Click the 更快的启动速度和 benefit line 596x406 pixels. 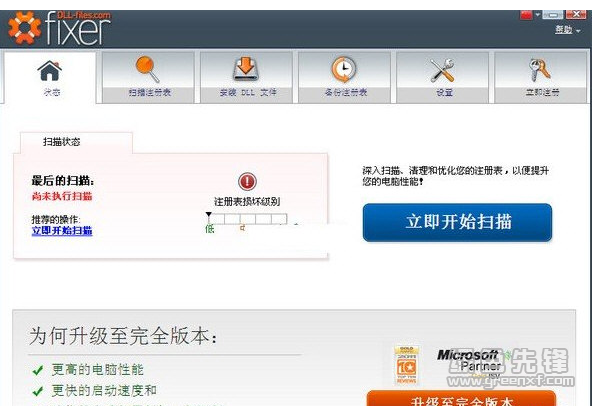[104, 390]
